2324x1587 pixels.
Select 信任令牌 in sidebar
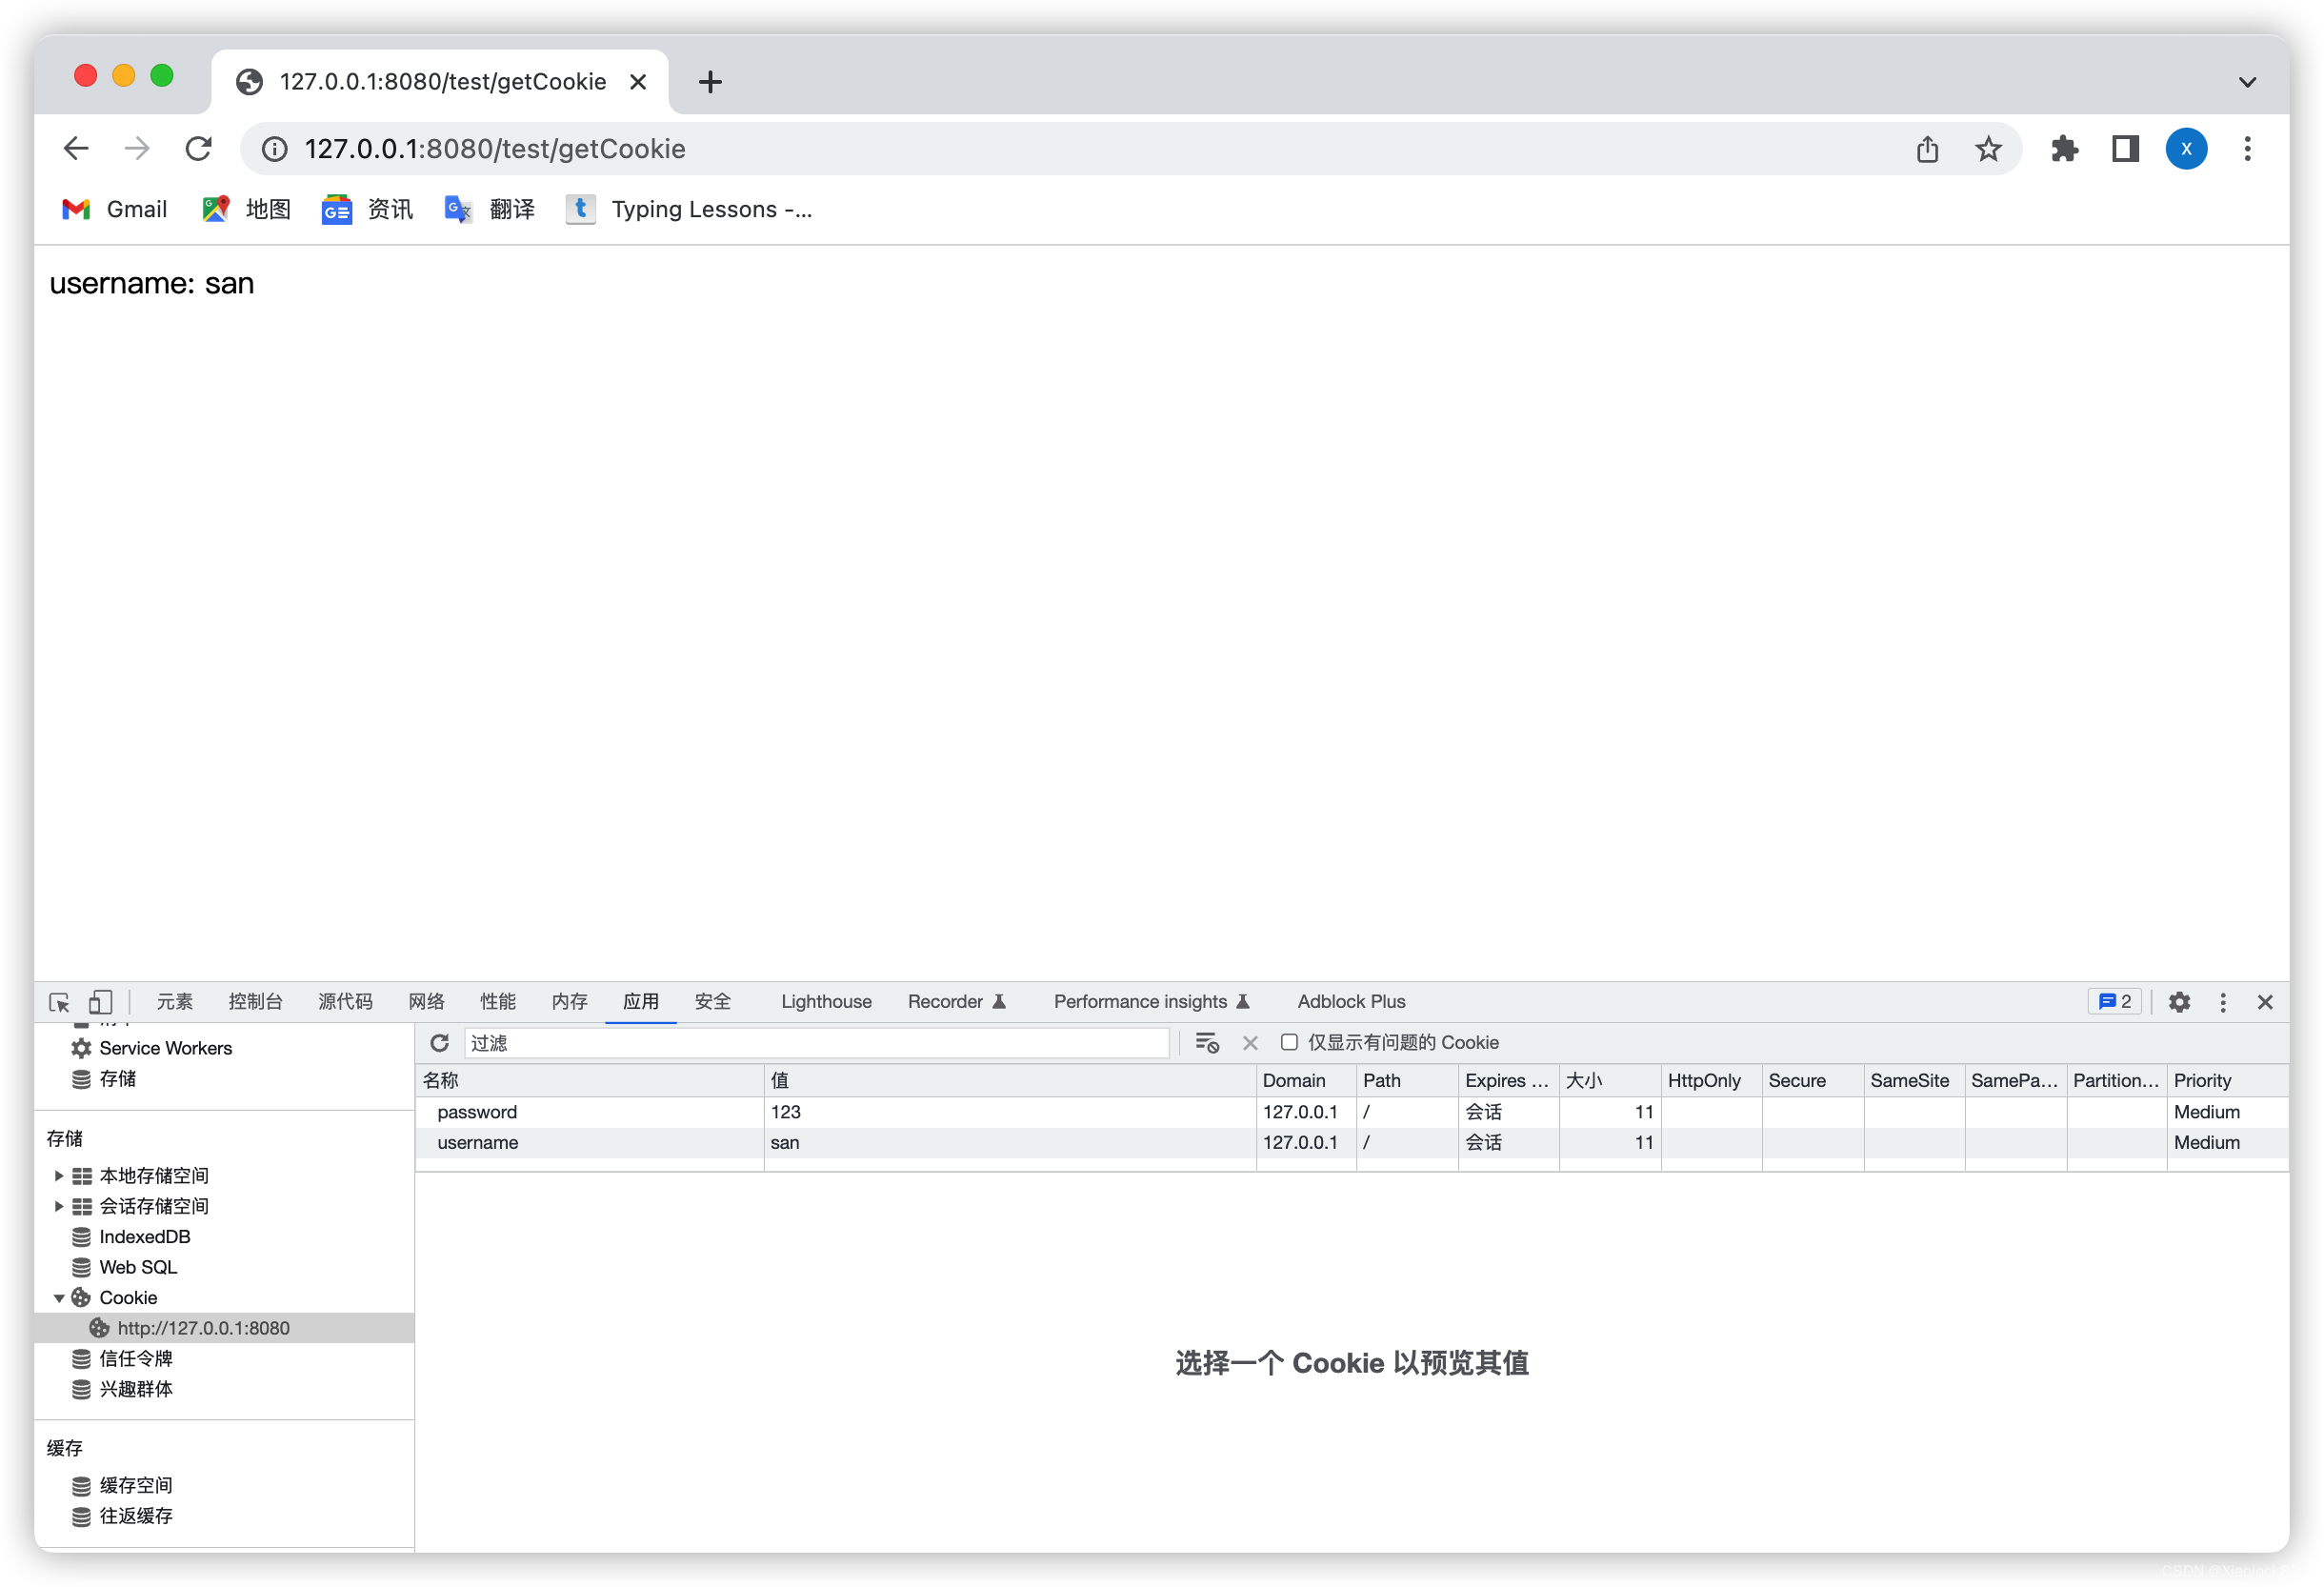coord(135,1359)
